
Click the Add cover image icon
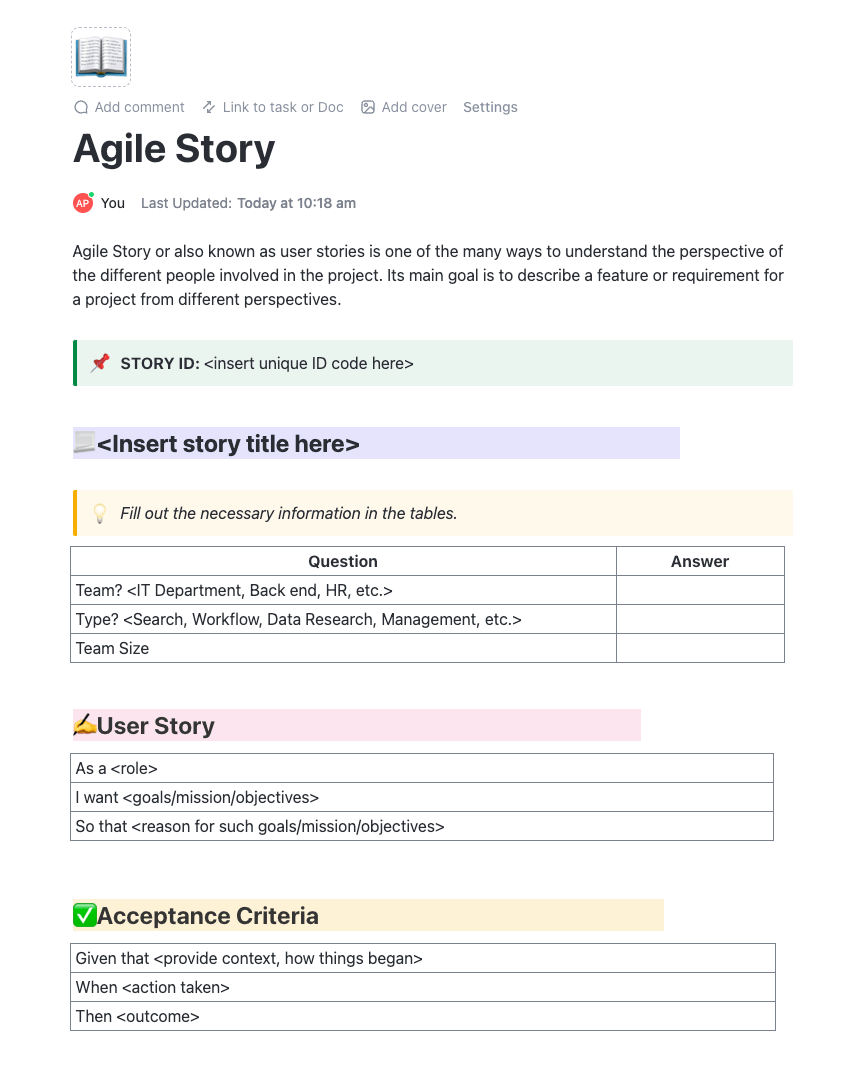pos(368,107)
